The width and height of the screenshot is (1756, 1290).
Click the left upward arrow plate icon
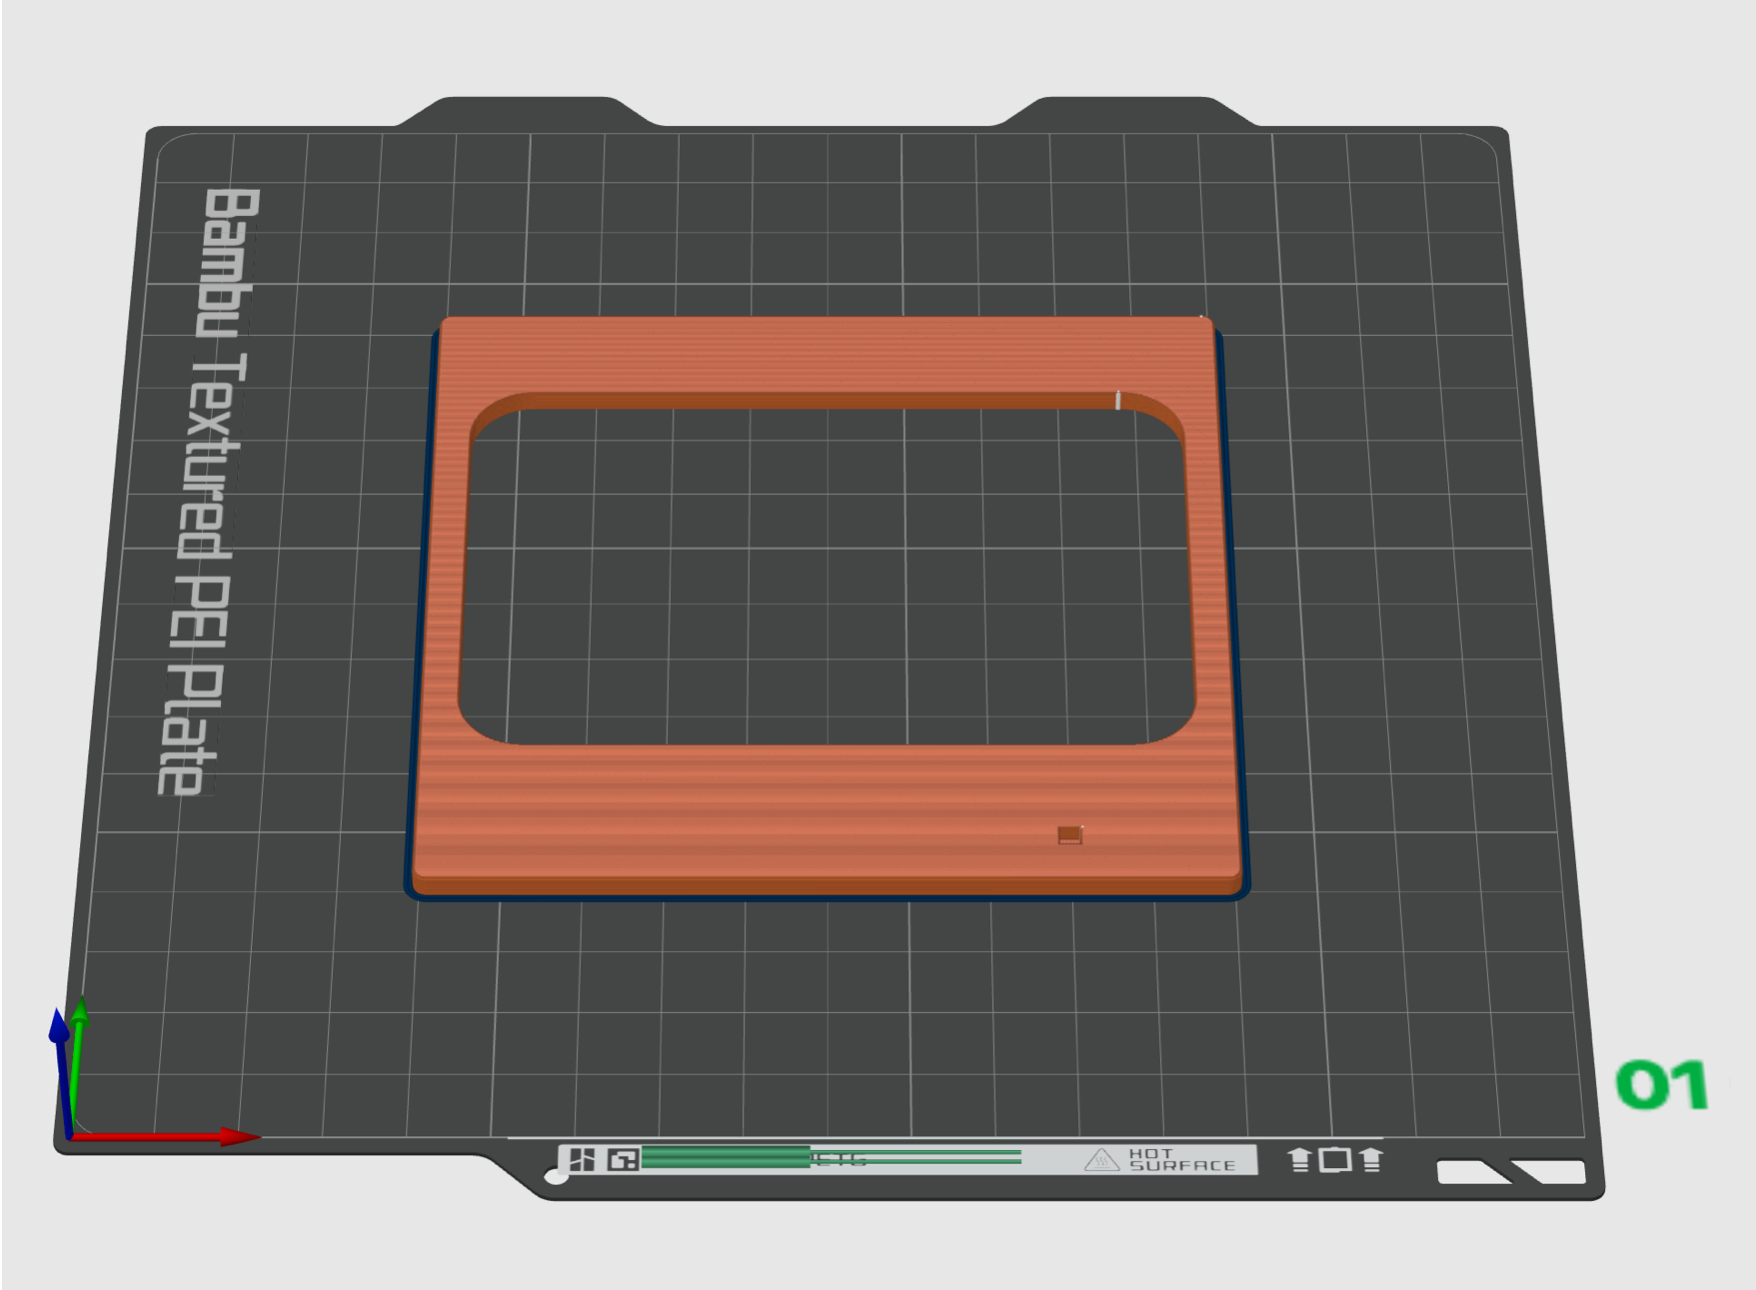coord(1298,1160)
